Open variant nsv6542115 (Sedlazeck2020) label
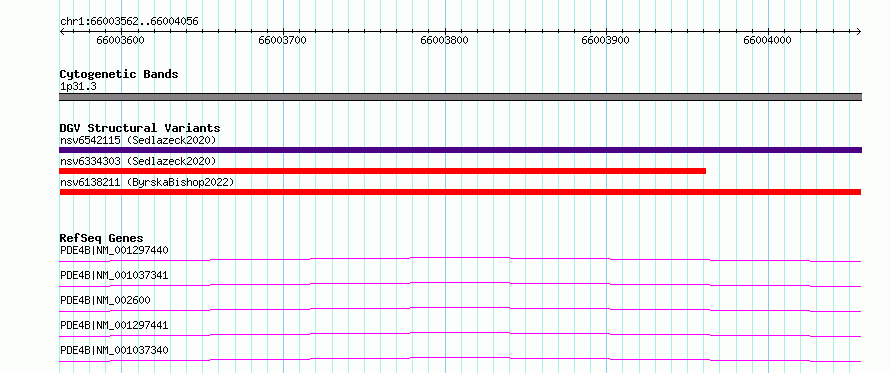 pyautogui.click(x=138, y=140)
